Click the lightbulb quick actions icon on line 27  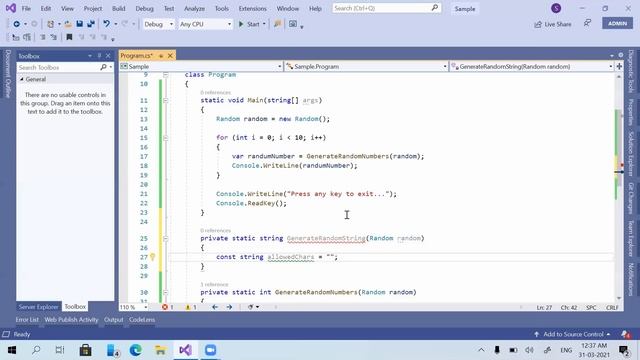tap(152, 257)
